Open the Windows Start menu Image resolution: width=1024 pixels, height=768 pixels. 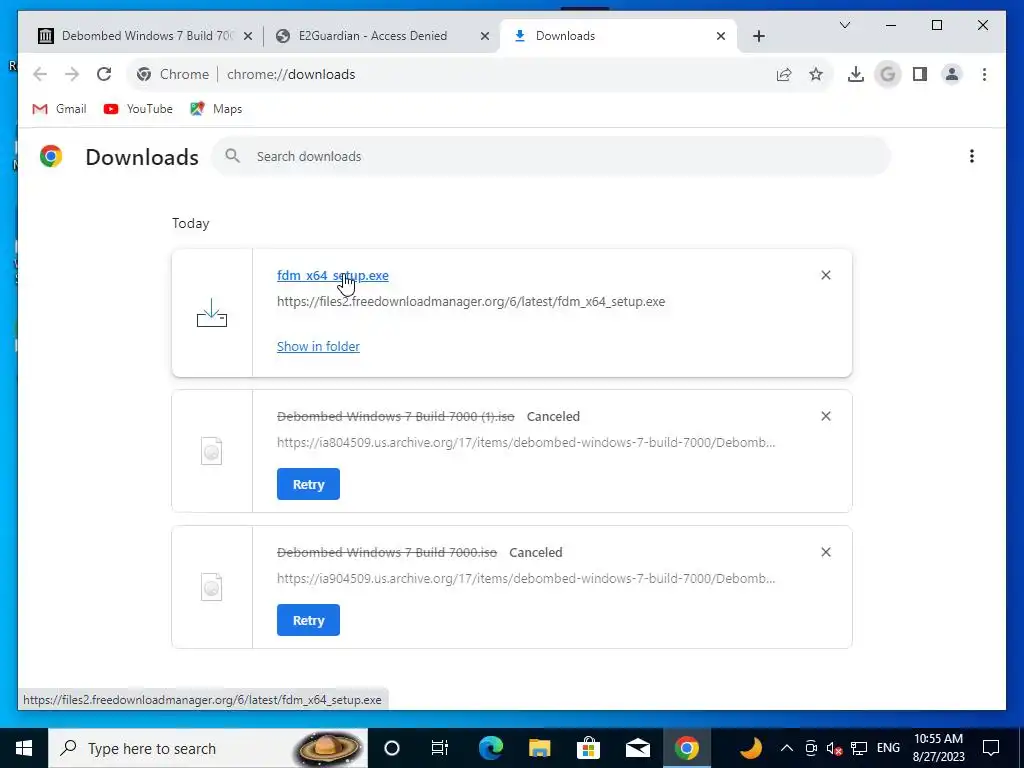point(24,748)
